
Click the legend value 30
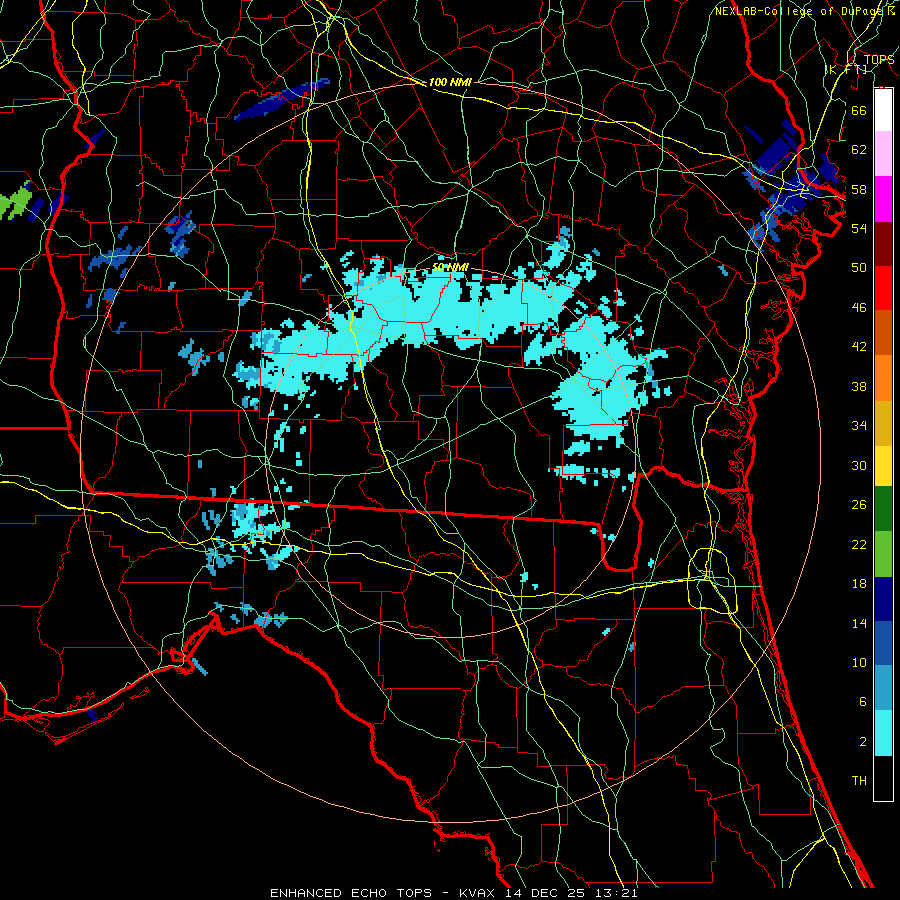coord(859,465)
